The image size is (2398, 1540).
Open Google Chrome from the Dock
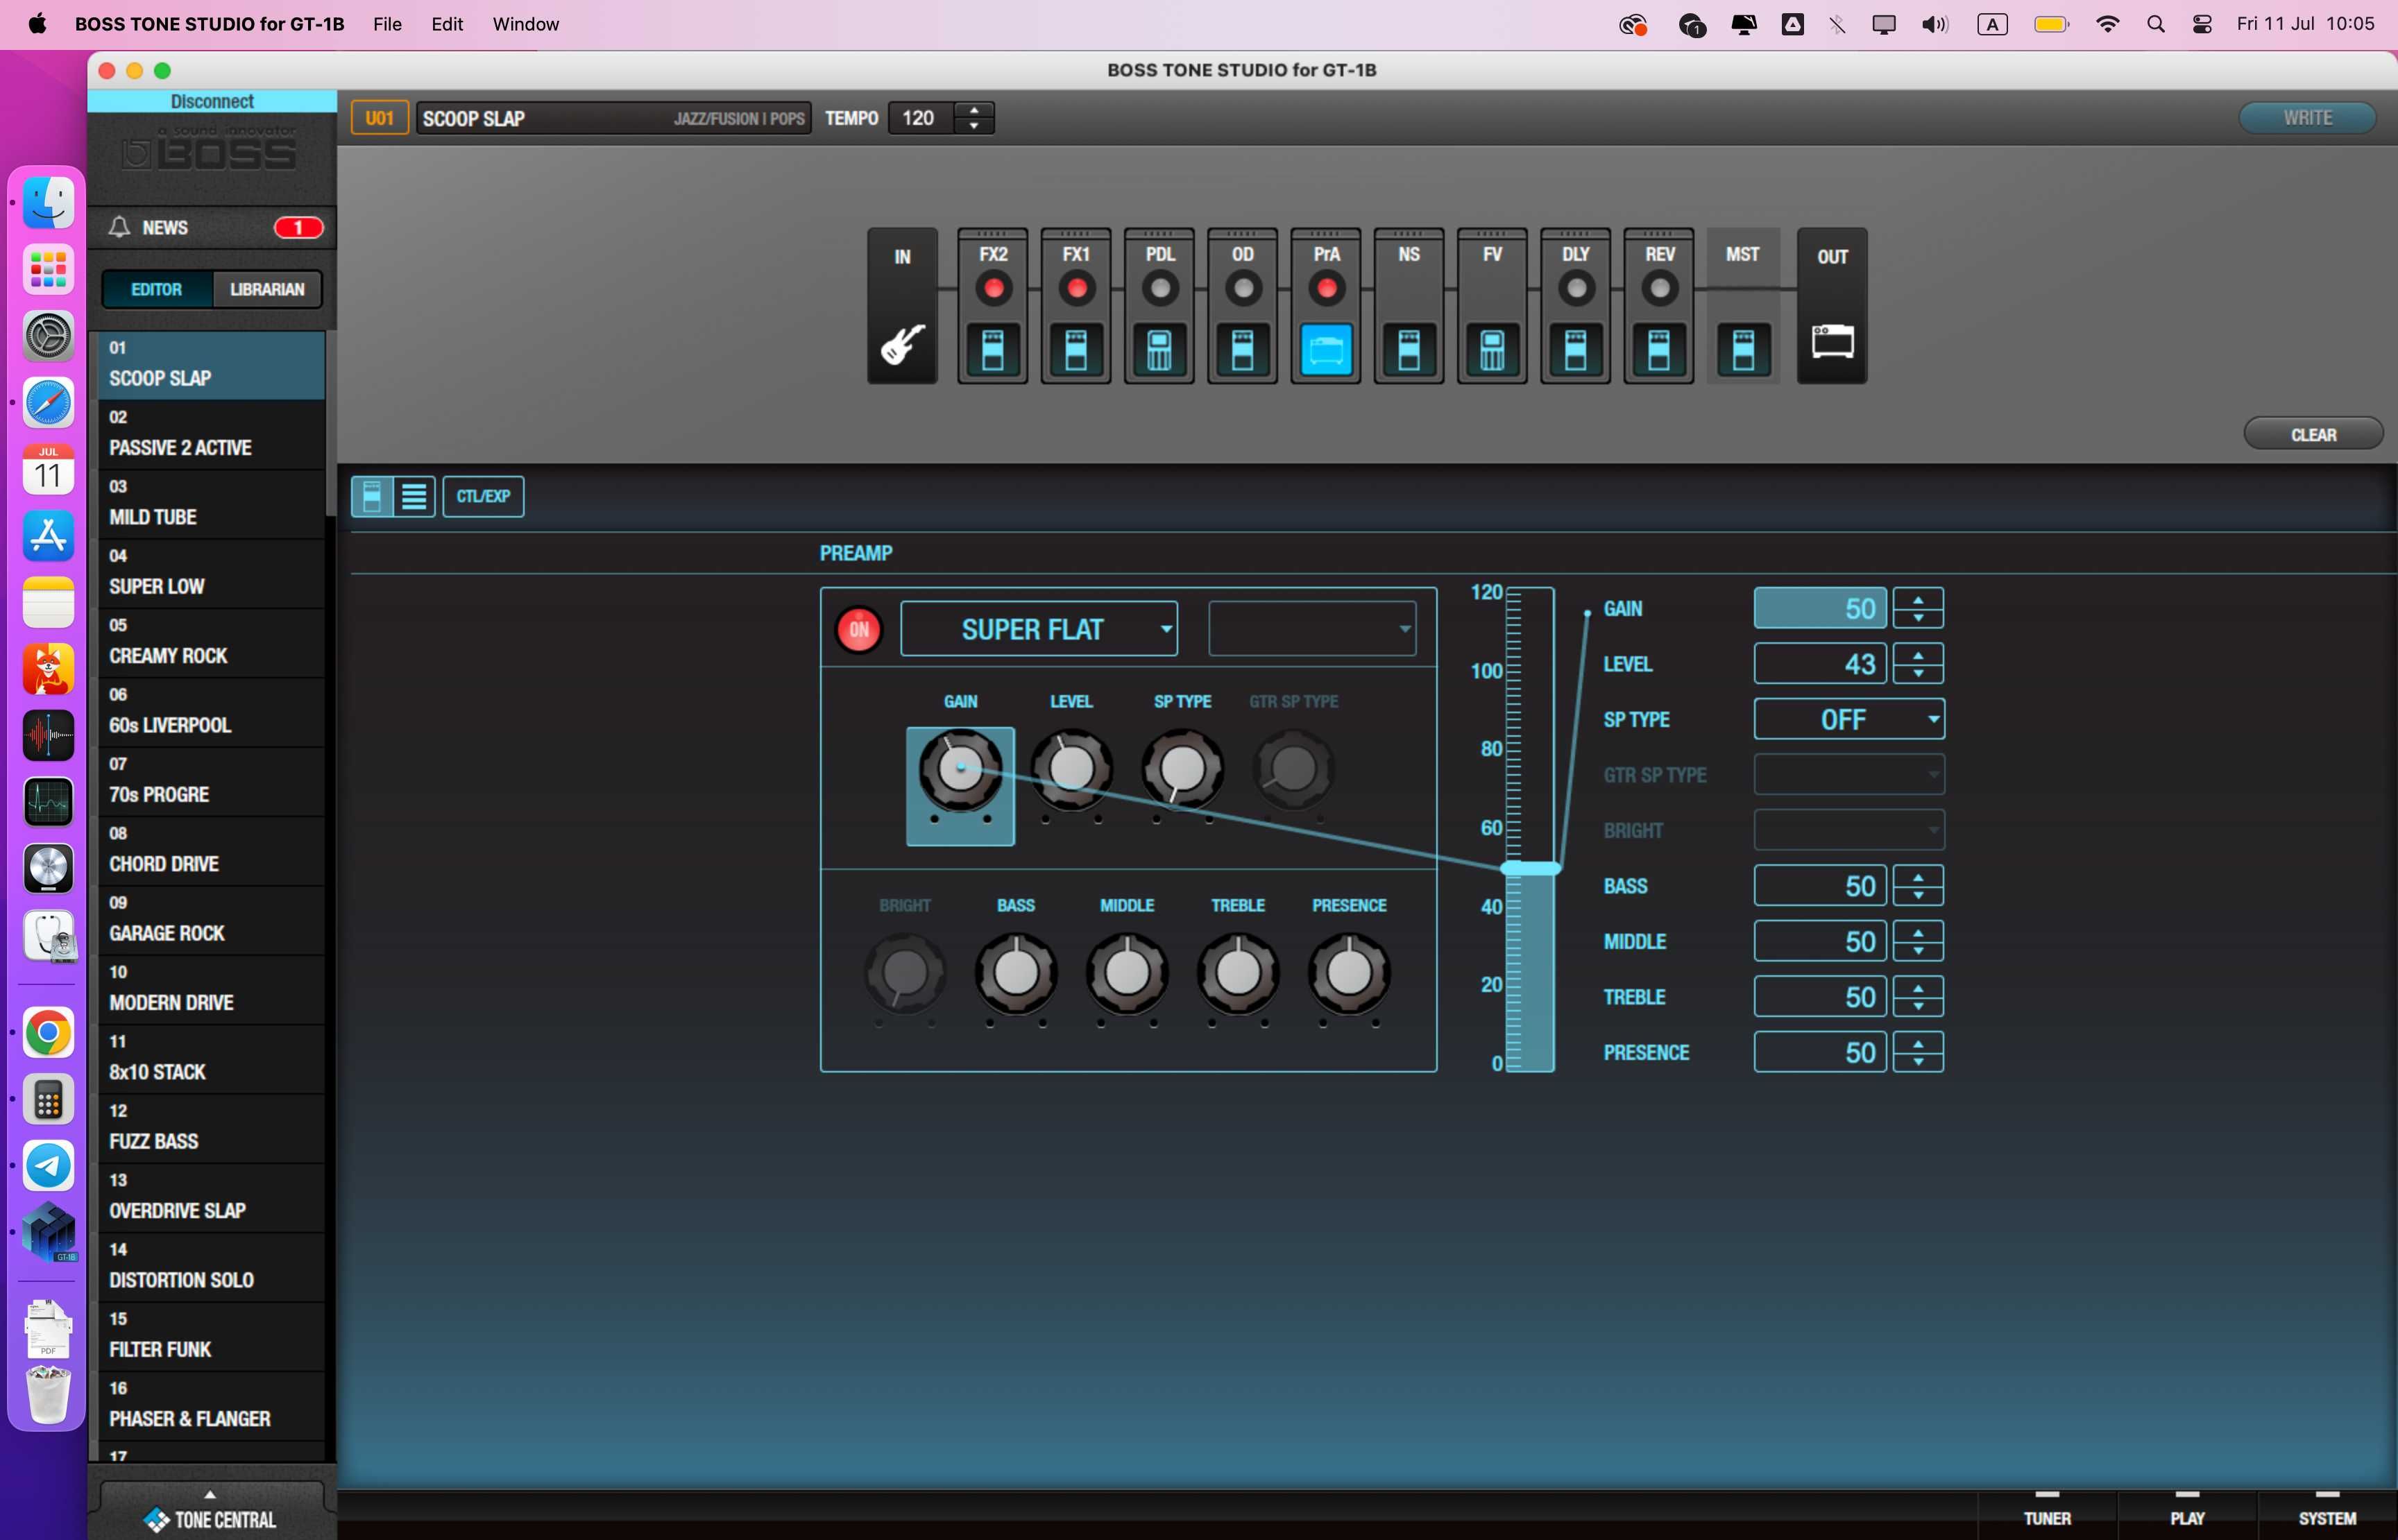[x=48, y=1033]
